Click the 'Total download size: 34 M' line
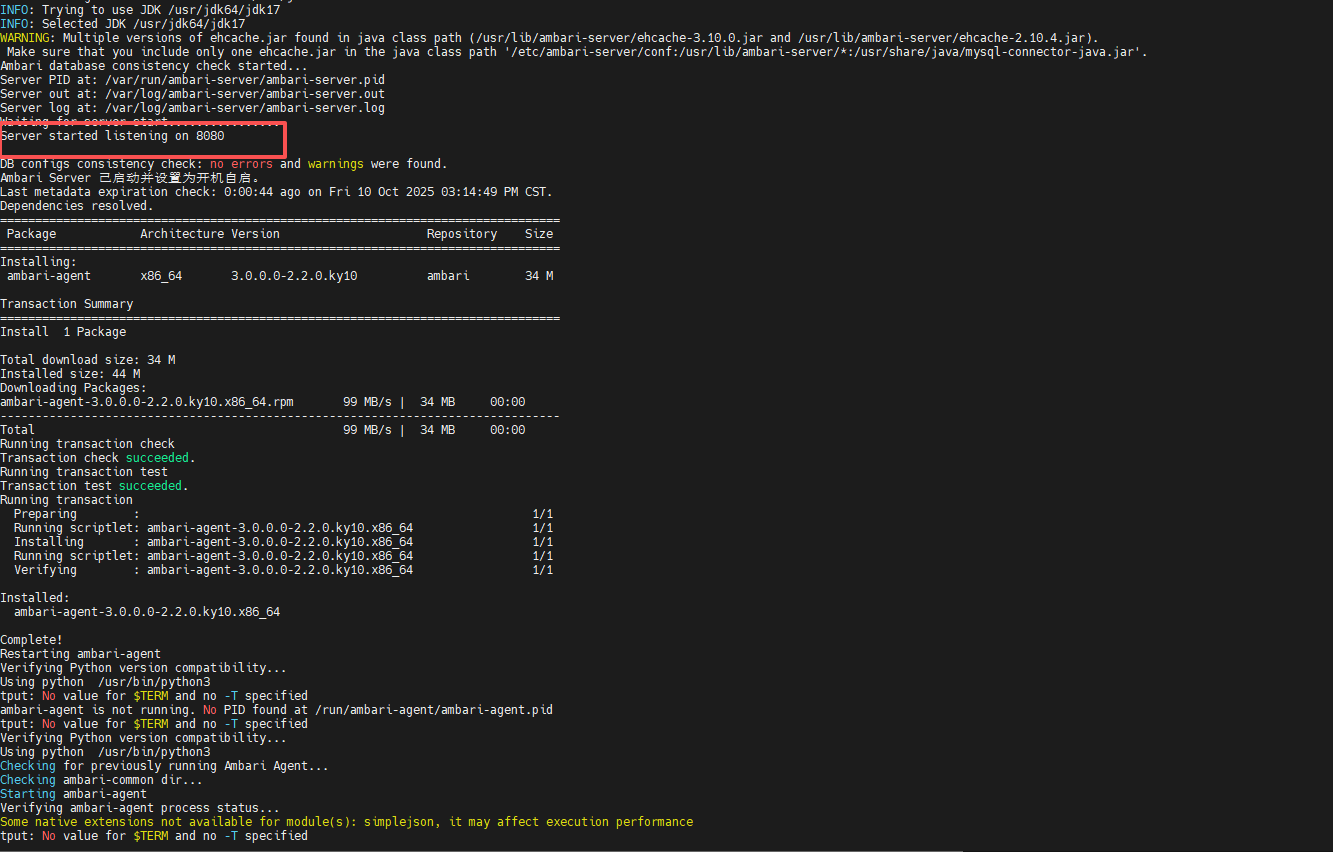1333x852 pixels. (x=87, y=360)
